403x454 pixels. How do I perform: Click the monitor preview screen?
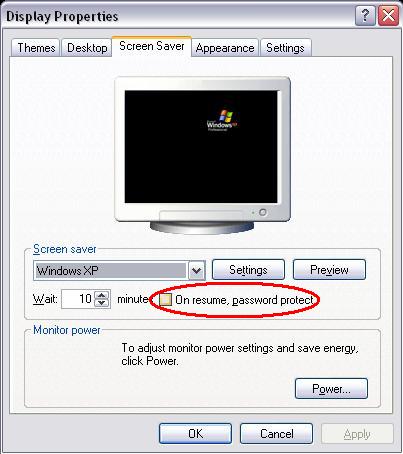[x=201, y=146]
